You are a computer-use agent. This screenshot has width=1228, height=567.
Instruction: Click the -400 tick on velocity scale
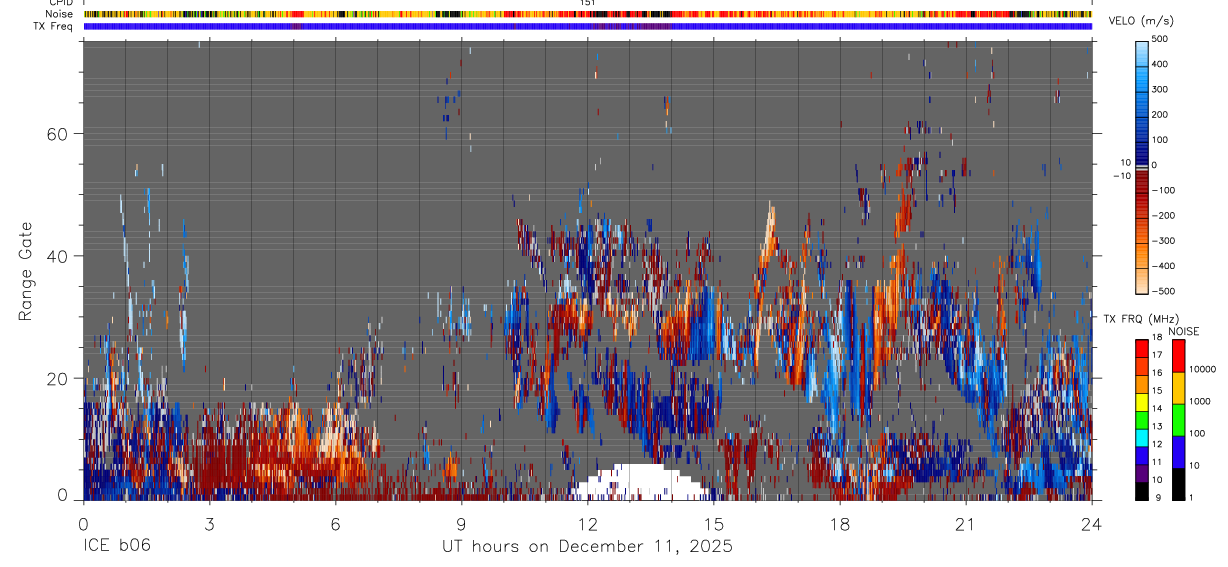[x=1163, y=266]
